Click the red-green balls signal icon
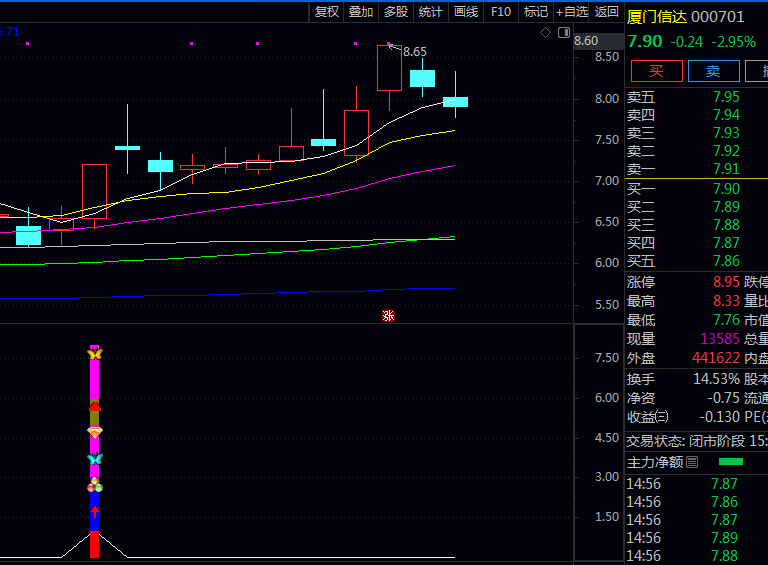Viewport: 768px width, 565px height. click(95, 486)
